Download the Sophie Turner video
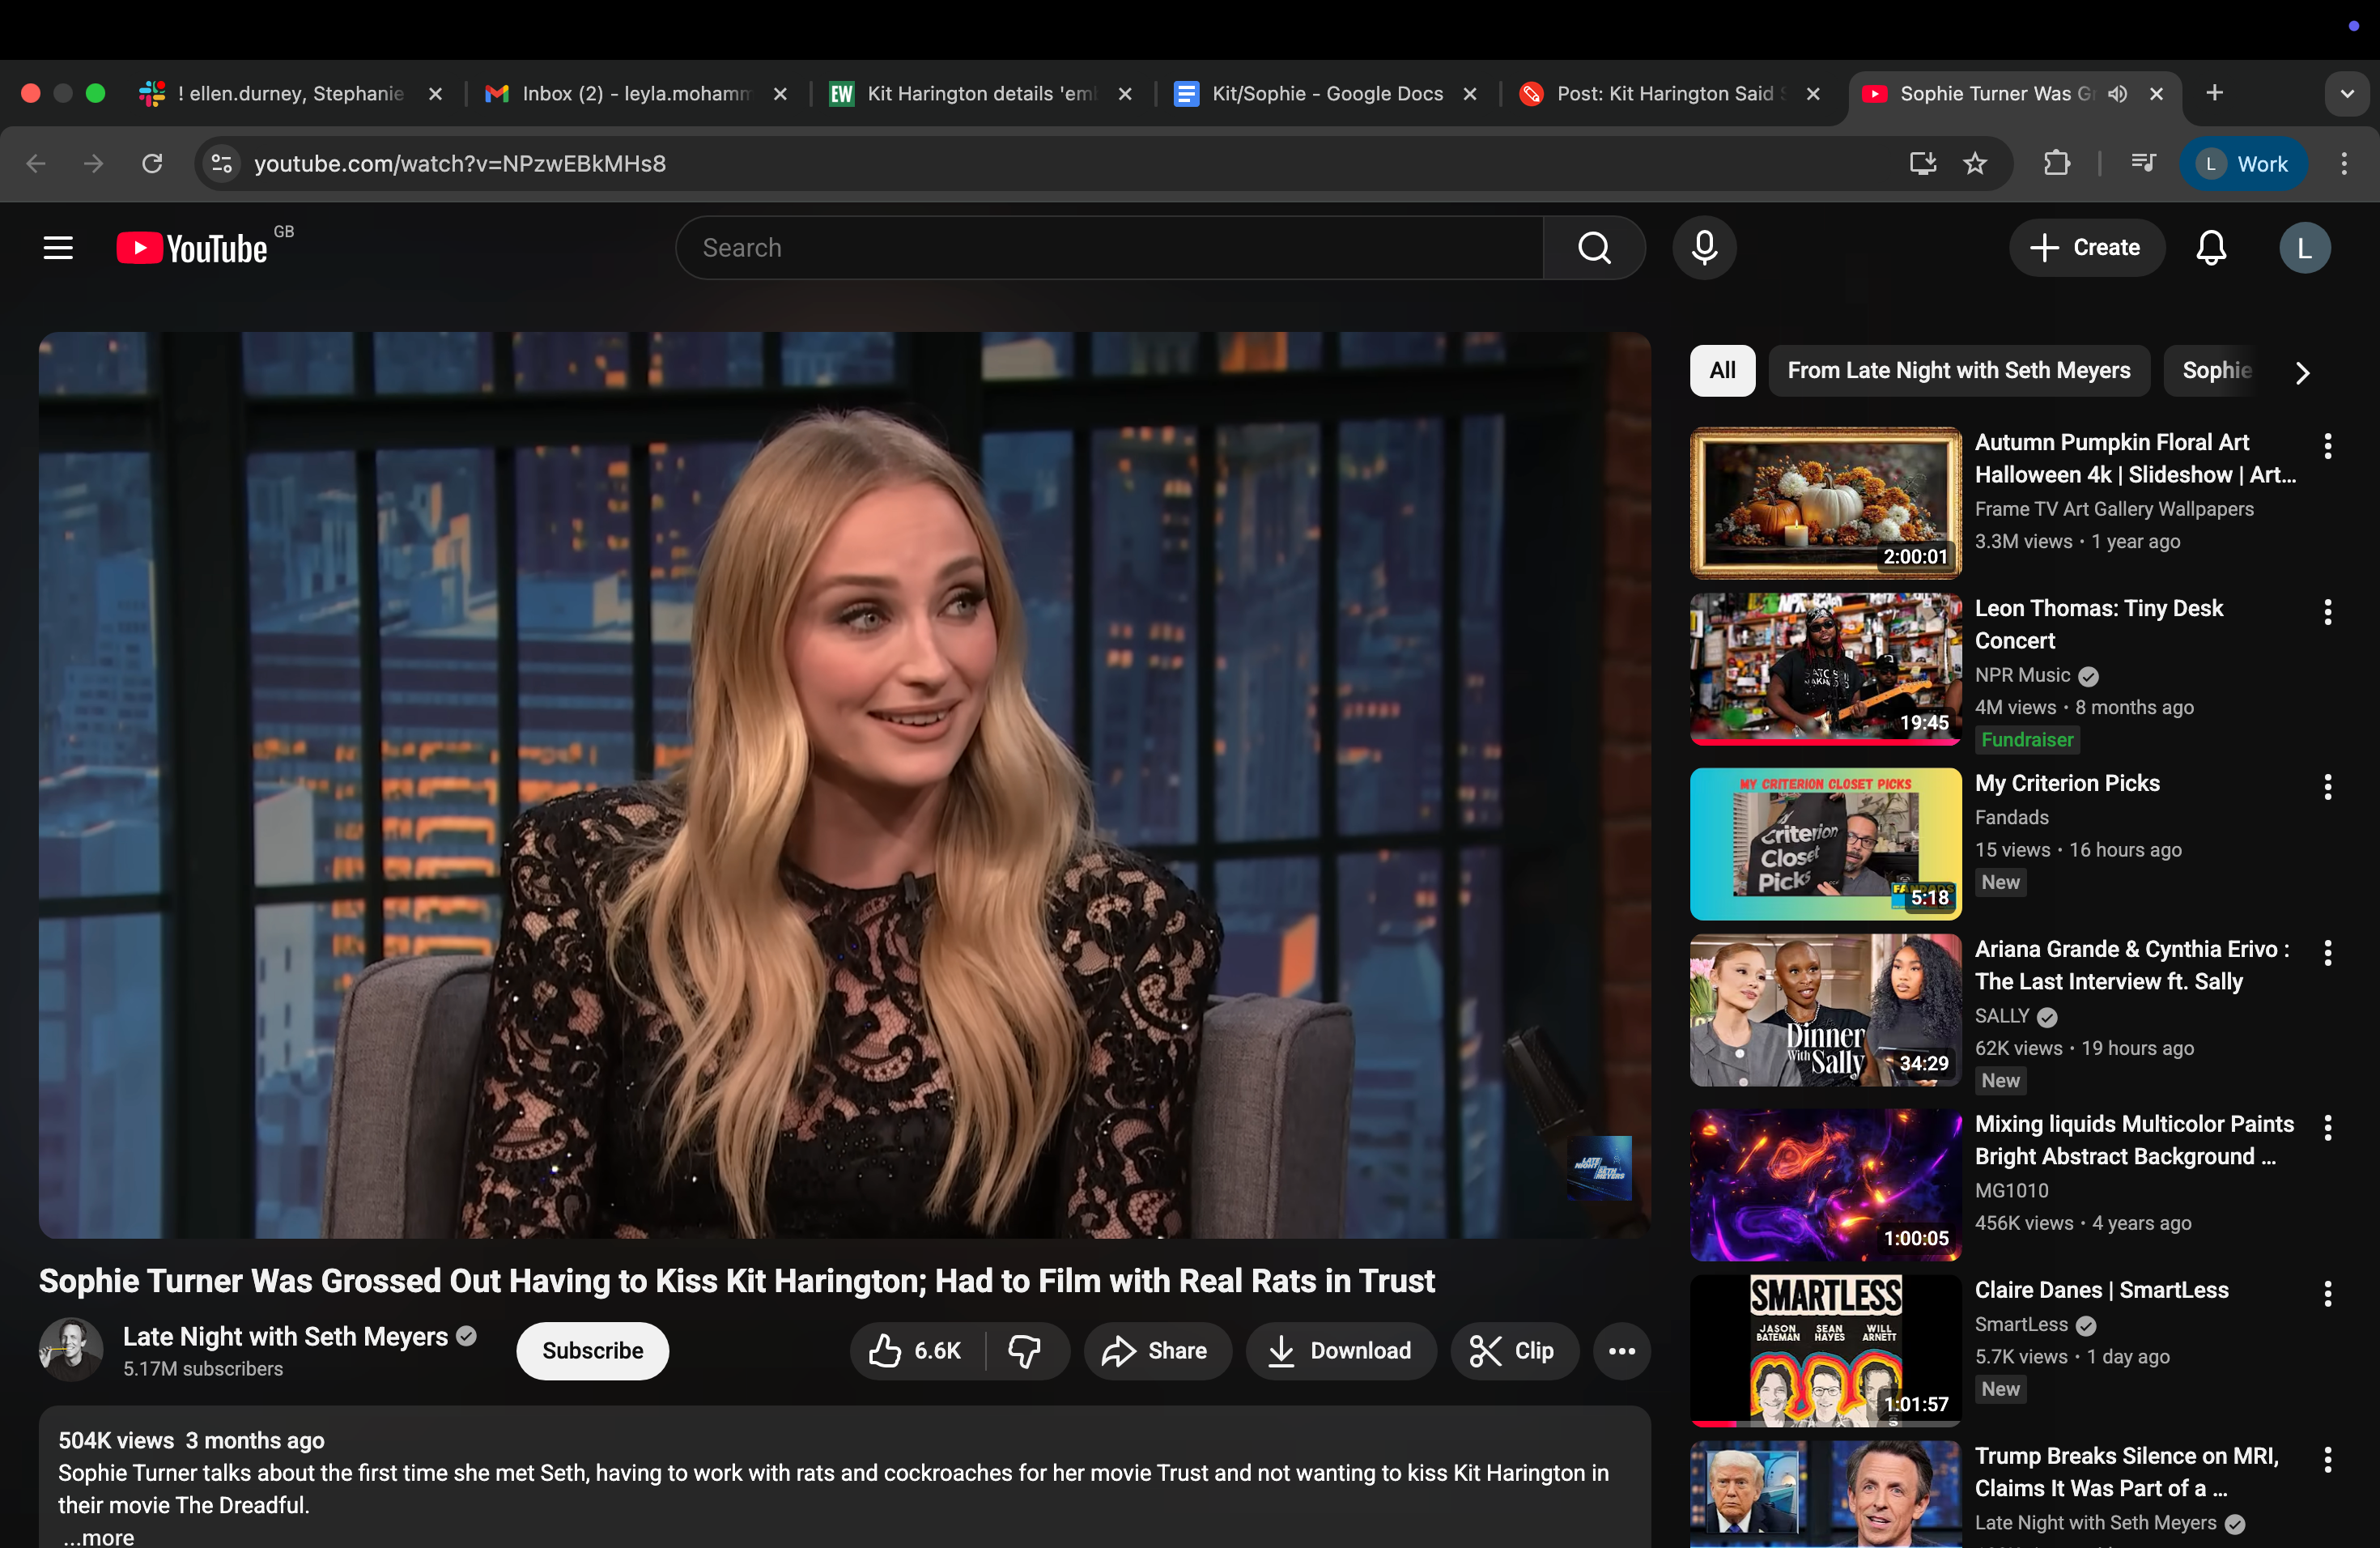This screenshot has width=2380, height=1548. pos(1340,1351)
